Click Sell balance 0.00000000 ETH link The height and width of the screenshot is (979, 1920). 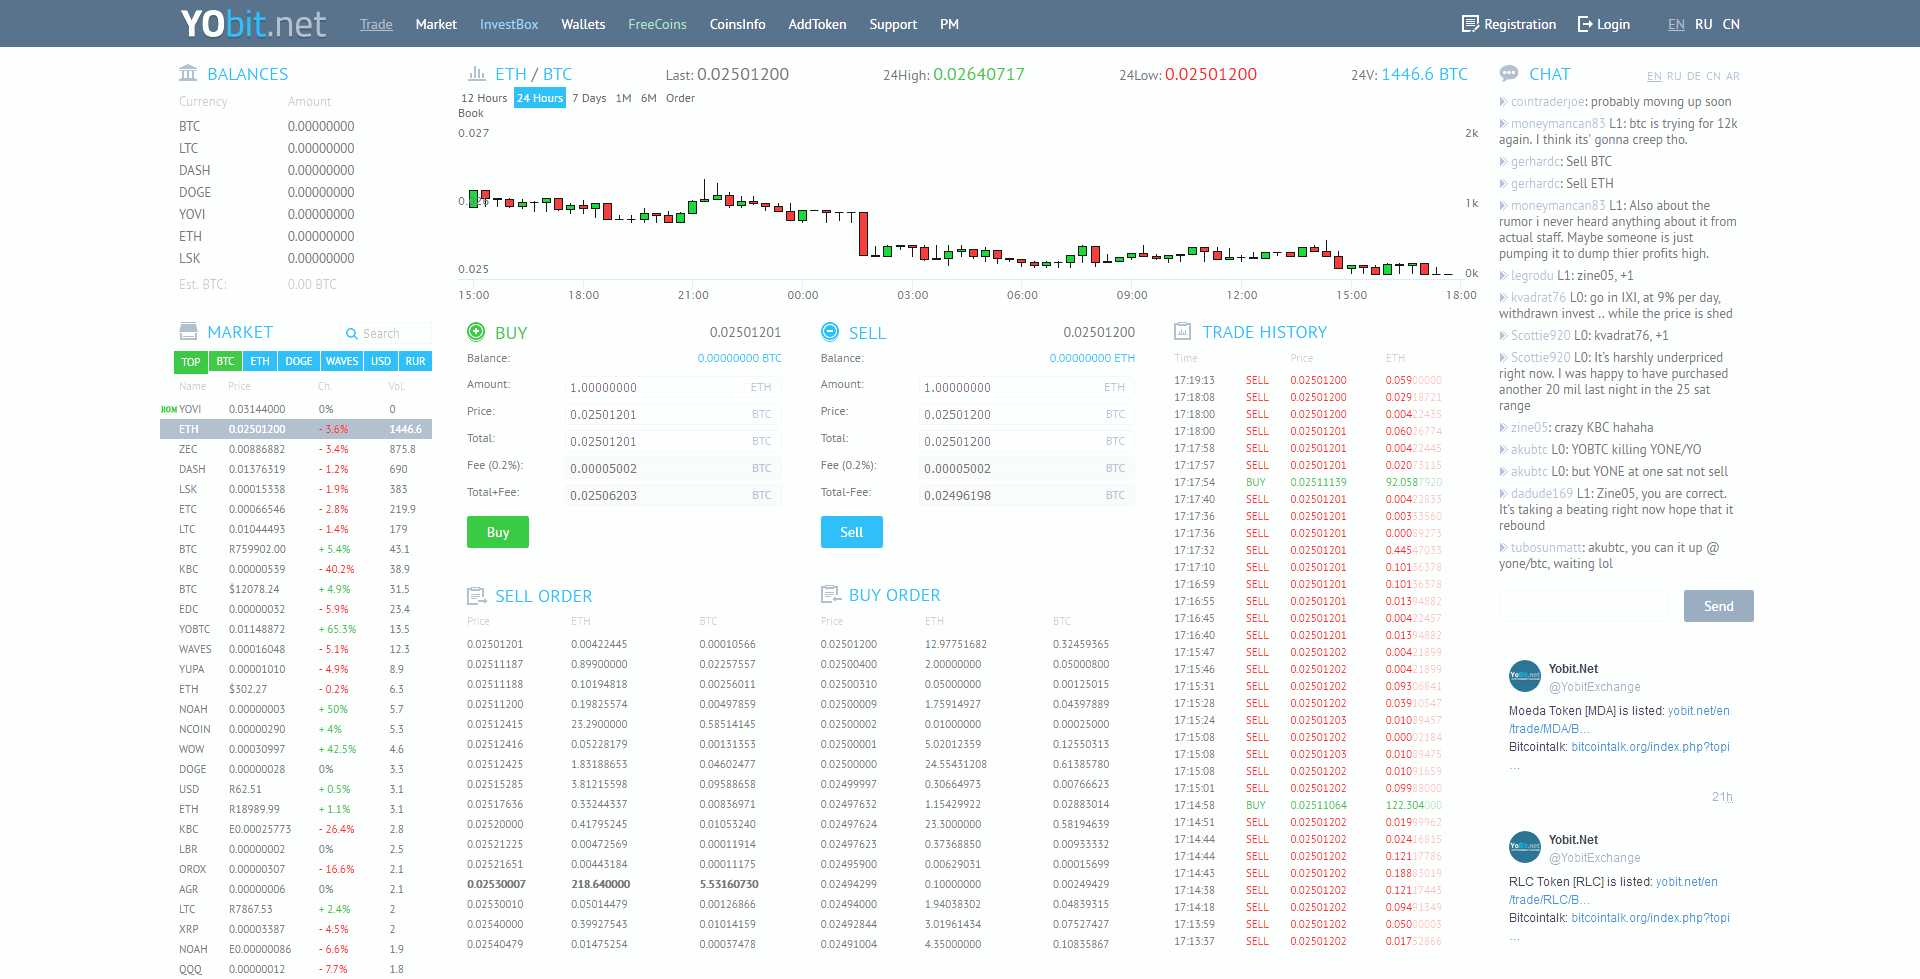pyautogui.click(x=1092, y=358)
